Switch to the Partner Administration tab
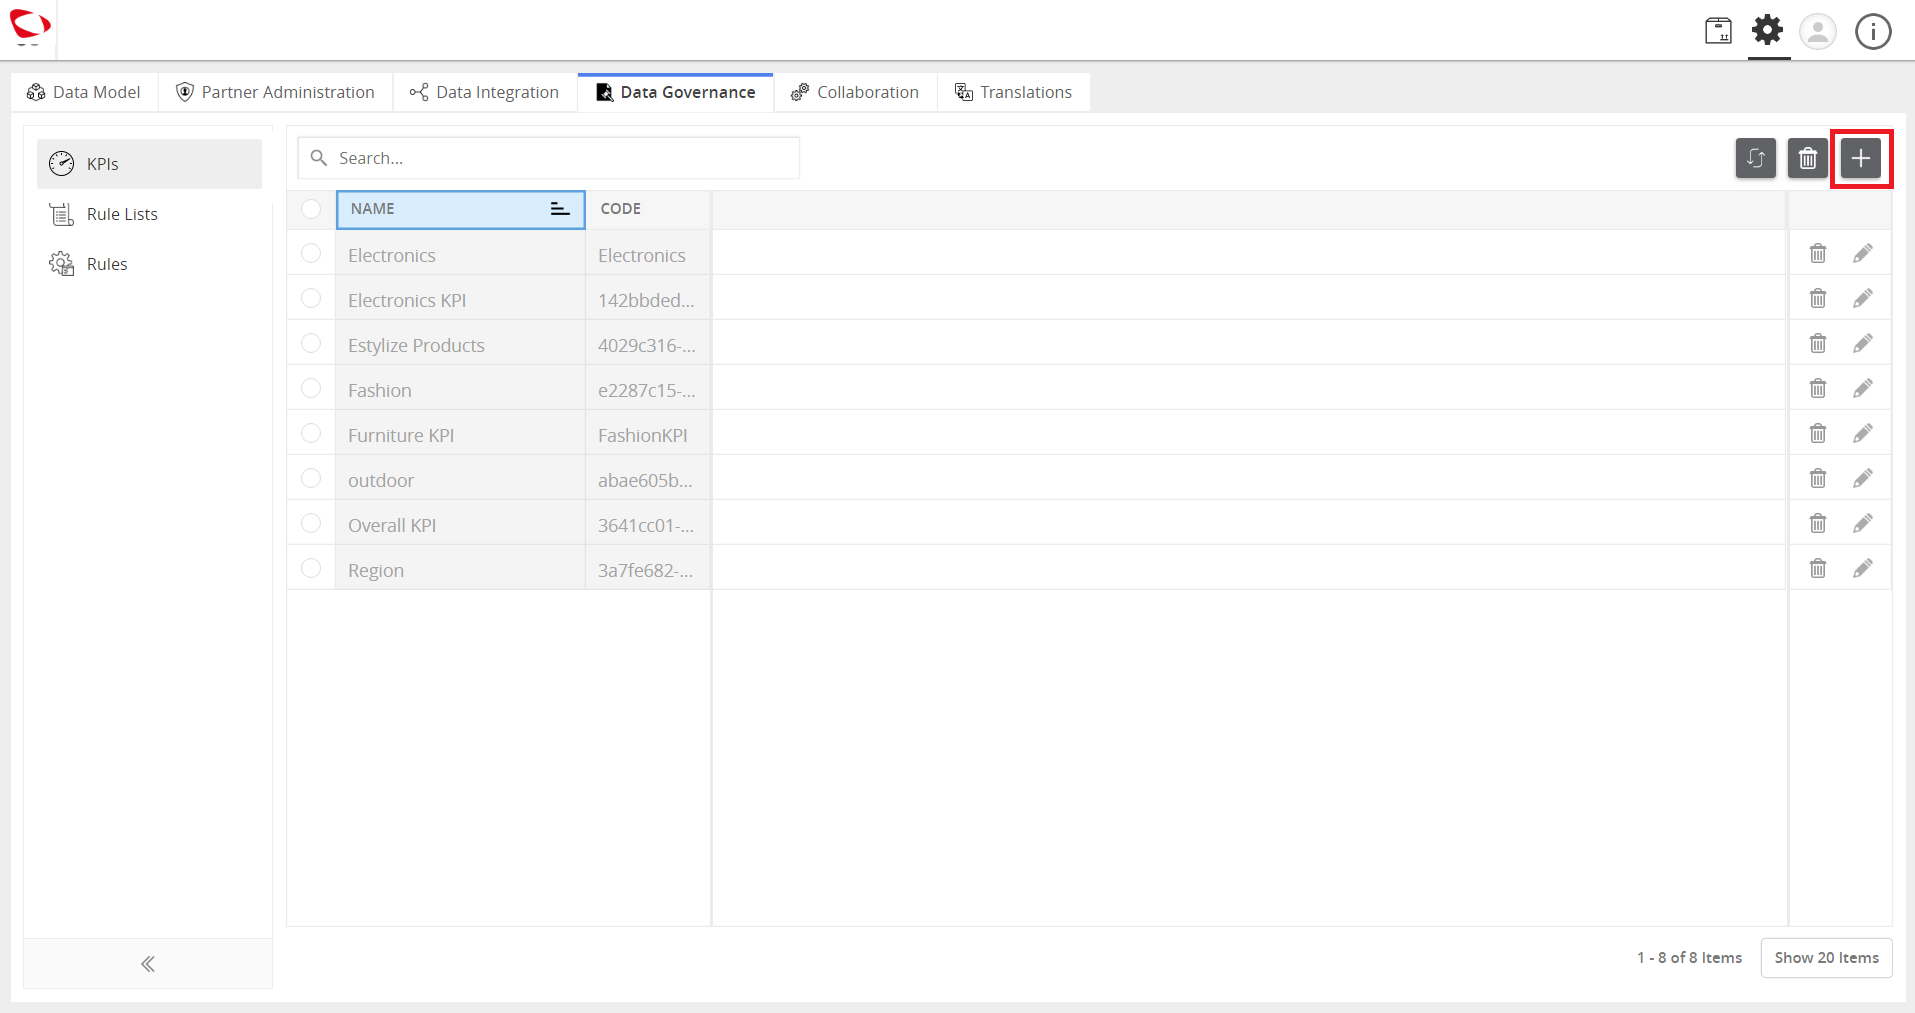The width and height of the screenshot is (1915, 1013). (275, 92)
